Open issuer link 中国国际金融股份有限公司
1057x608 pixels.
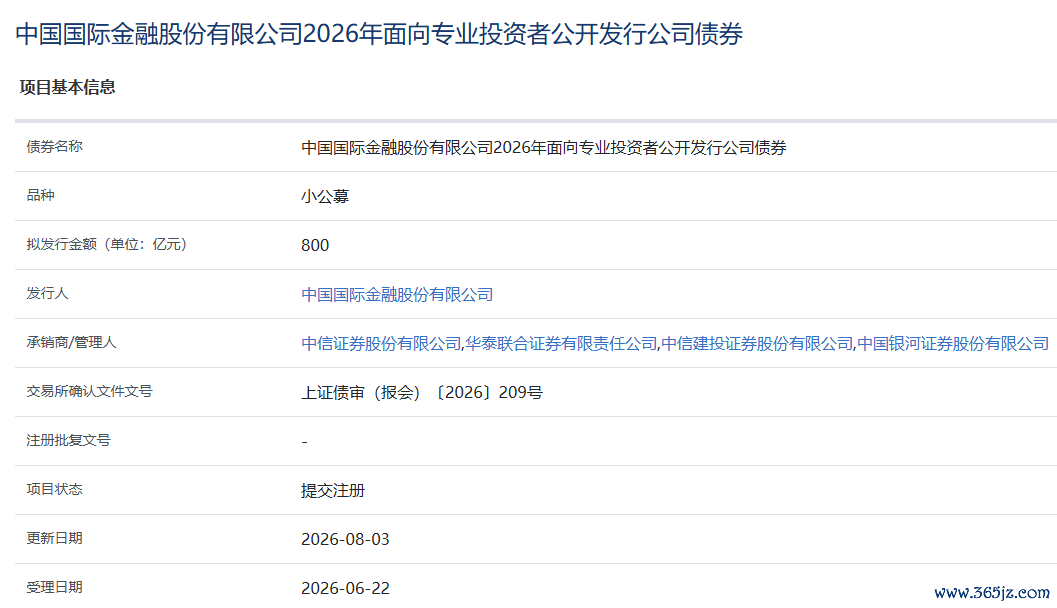396,295
